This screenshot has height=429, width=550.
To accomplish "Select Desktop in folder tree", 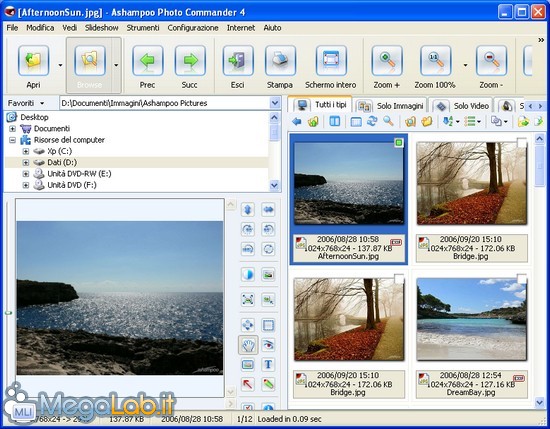I will [x=34, y=117].
